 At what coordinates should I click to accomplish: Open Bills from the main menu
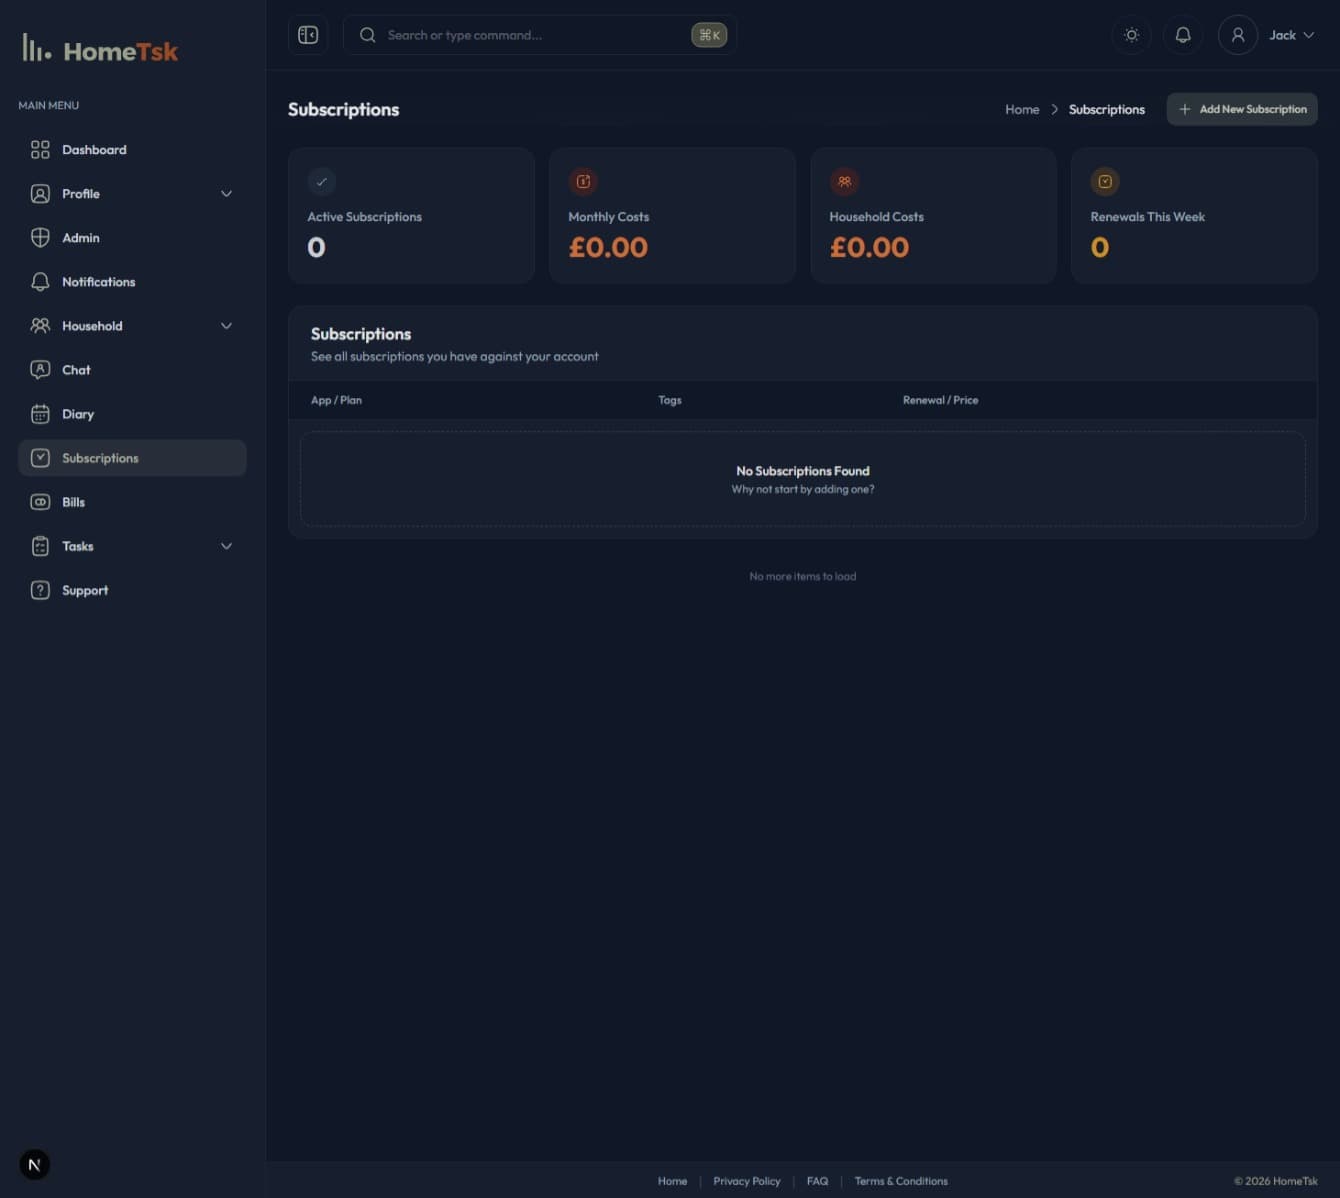tap(73, 502)
